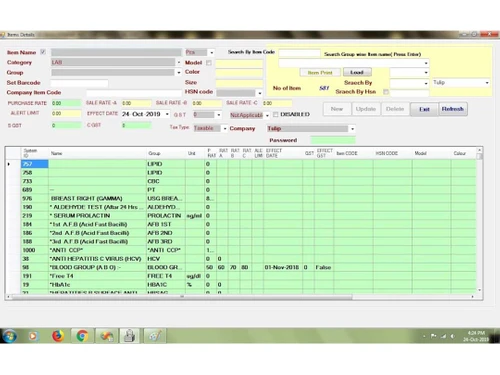Click the Size input field
Viewport: 500px width, 375px height.
tap(239, 83)
